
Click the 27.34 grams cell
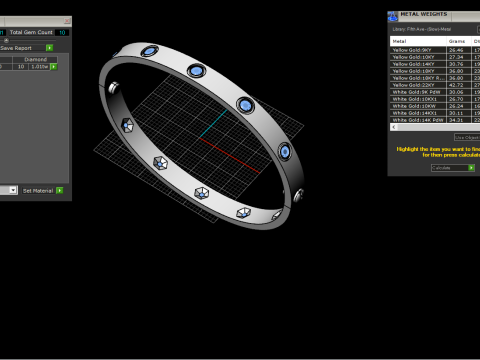[x=459, y=57]
